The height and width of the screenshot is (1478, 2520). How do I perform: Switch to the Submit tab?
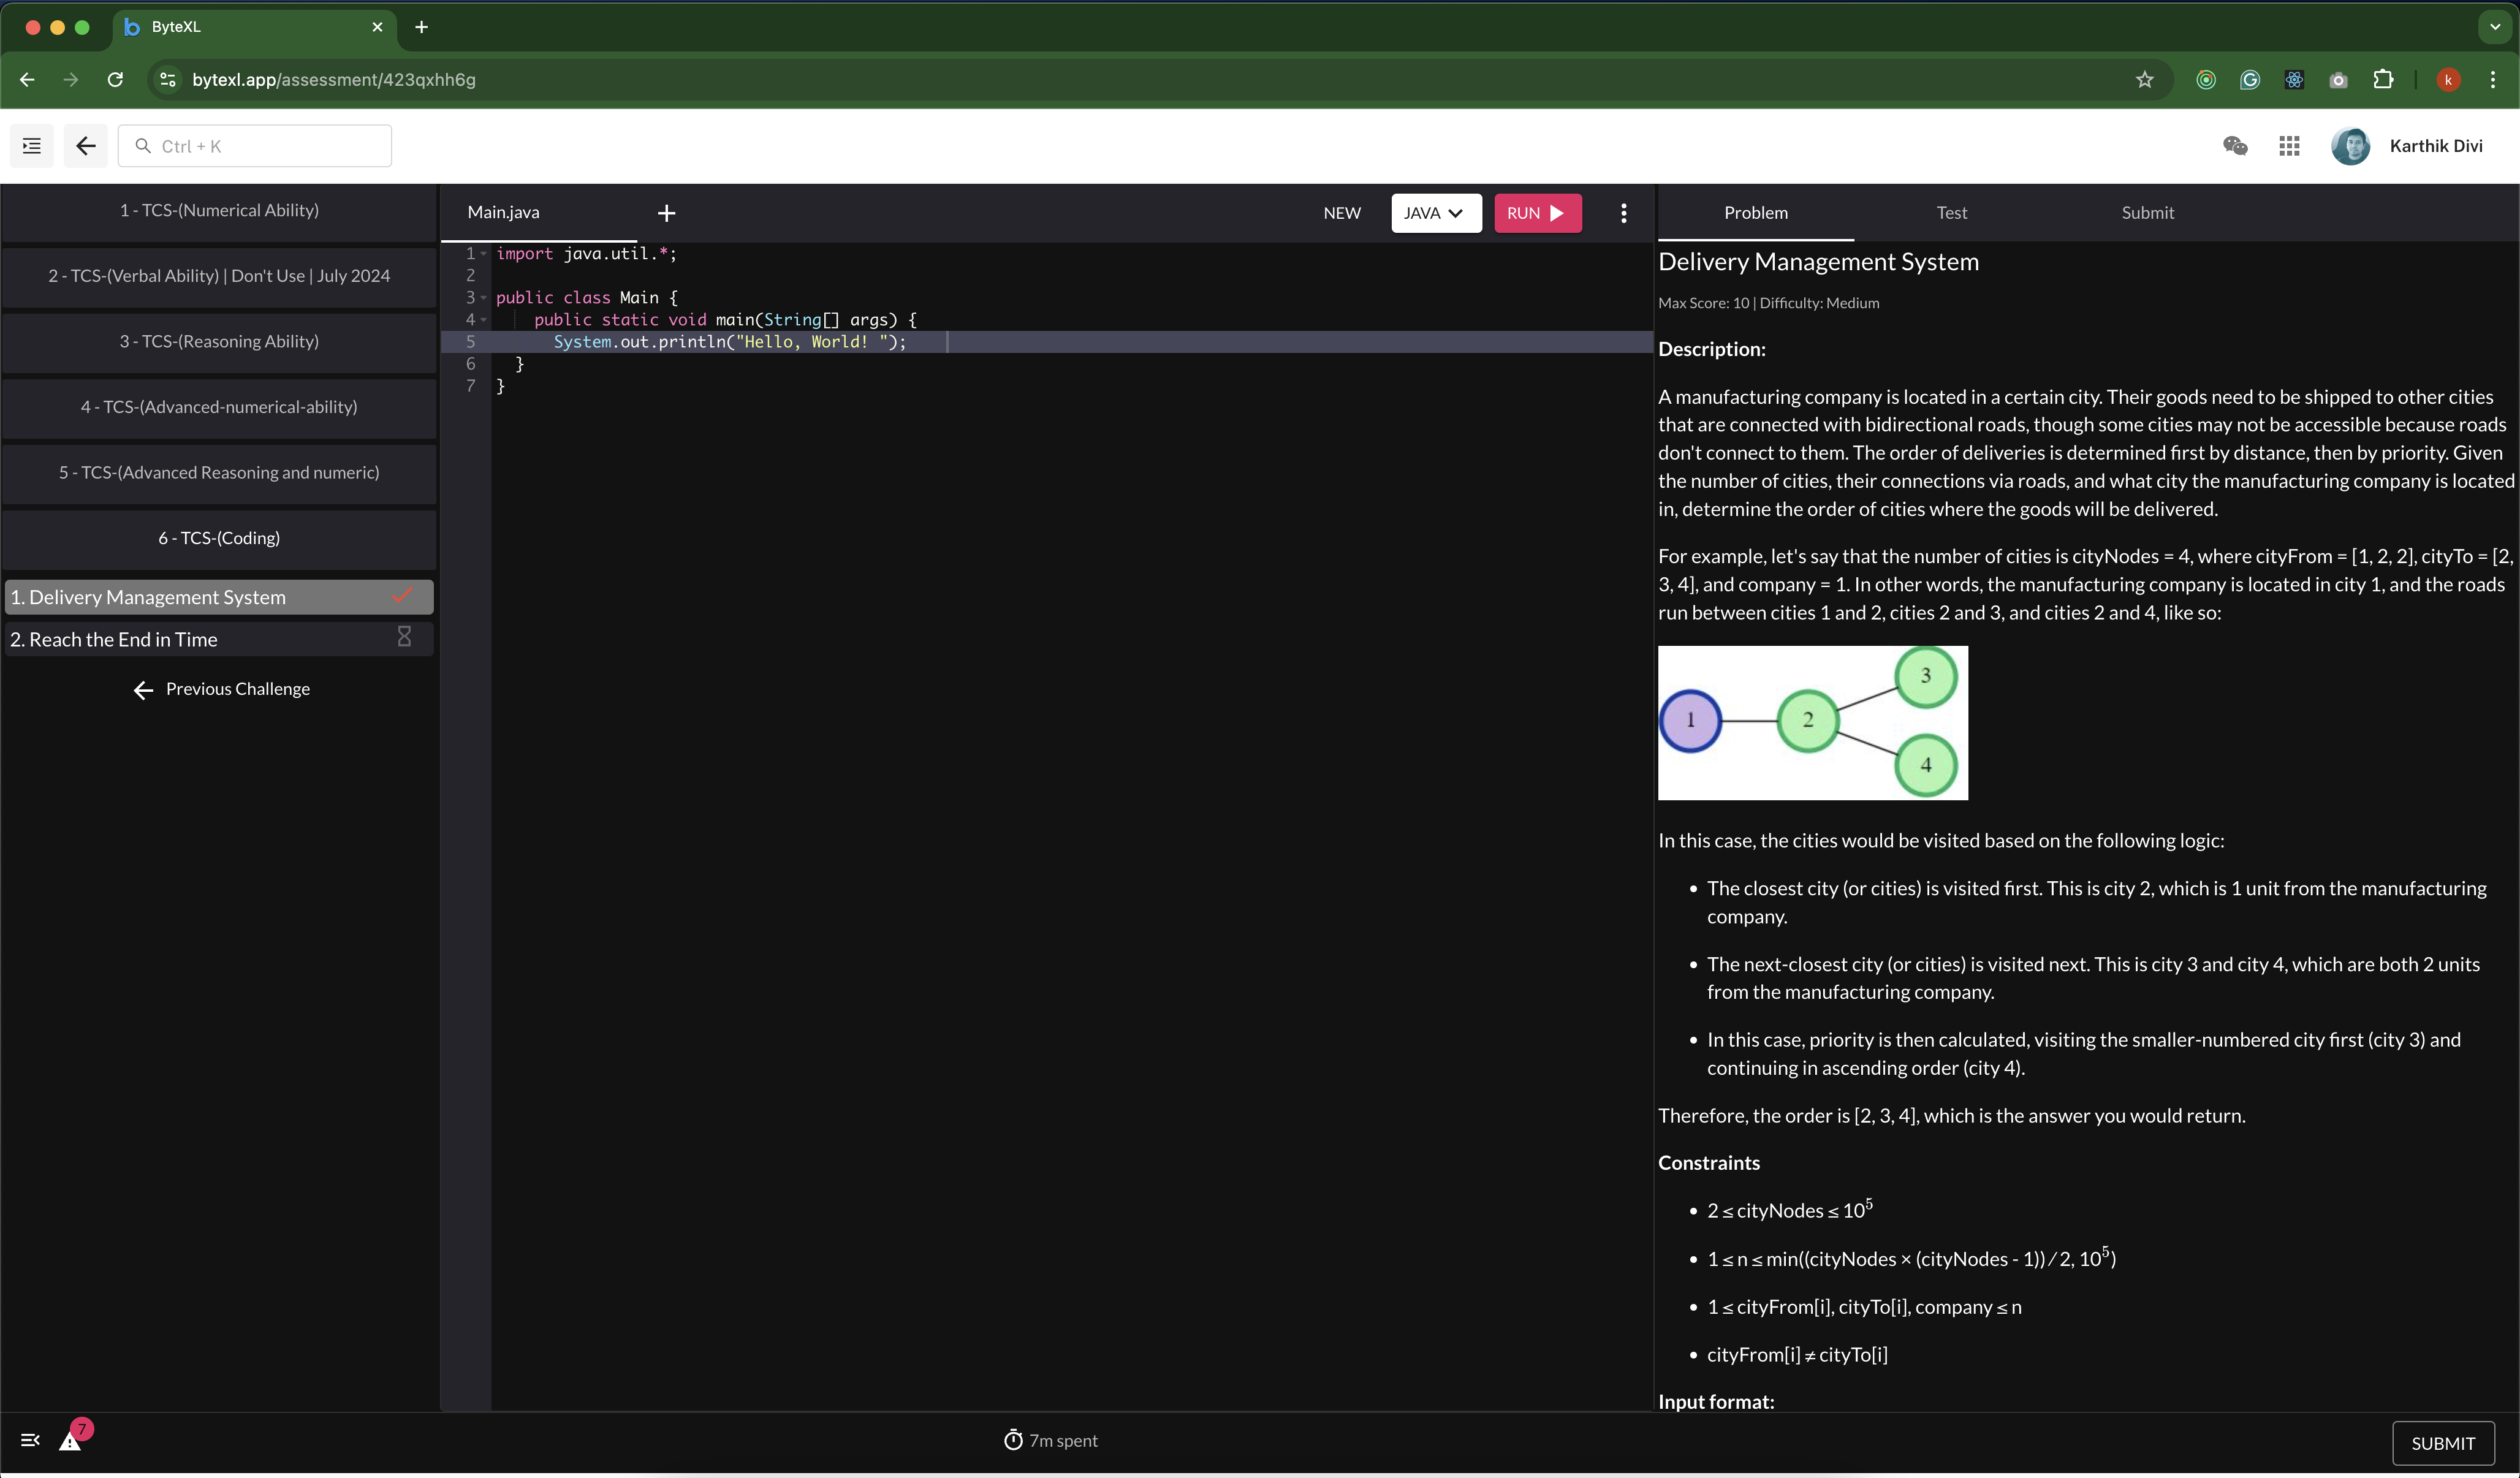click(x=2148, y=212)
